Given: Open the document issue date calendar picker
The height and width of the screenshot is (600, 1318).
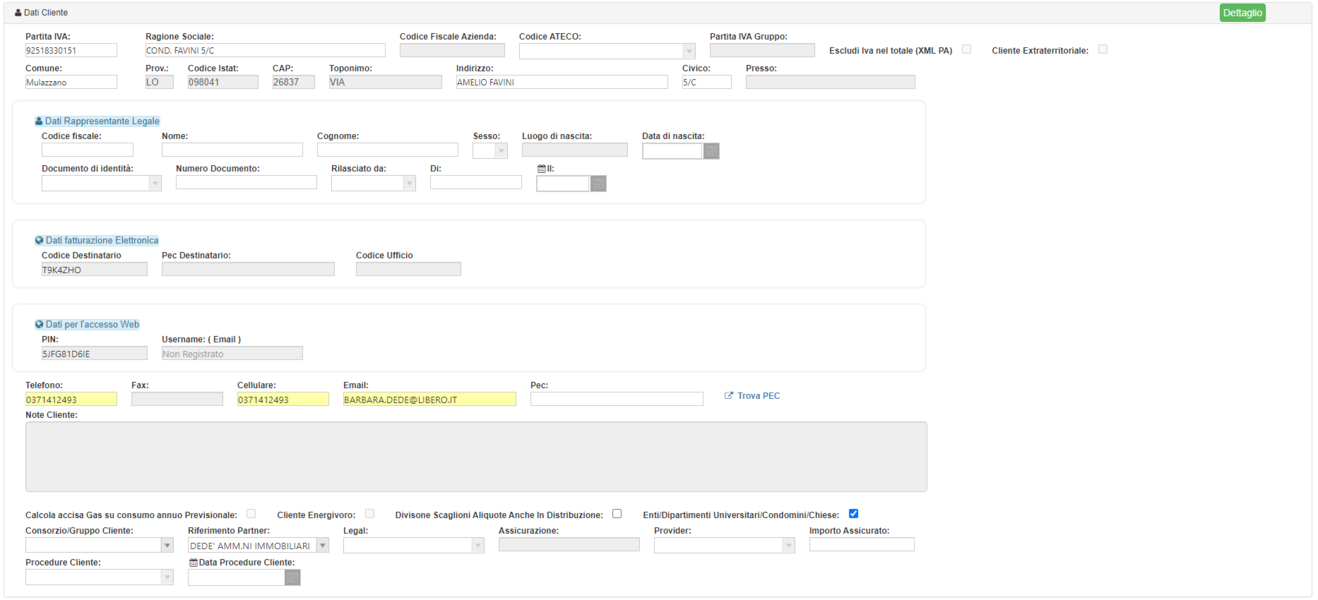Looking at the screenshot, I should [x=598, y=184].
